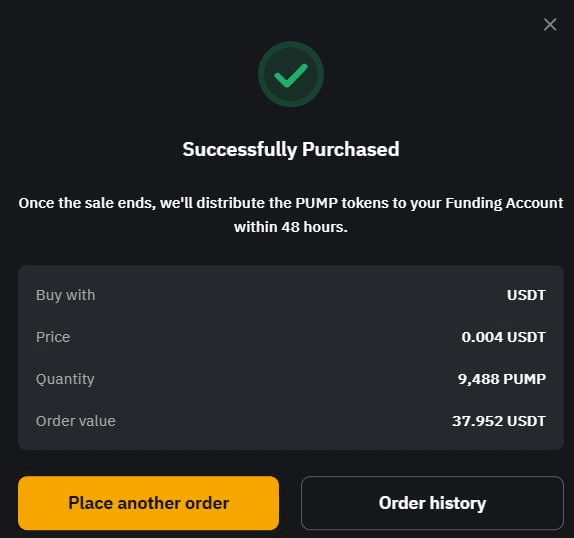Click the word Purchased in the heading
The width and height of the screenshot is (574, 538).
(x=351, y=149)
